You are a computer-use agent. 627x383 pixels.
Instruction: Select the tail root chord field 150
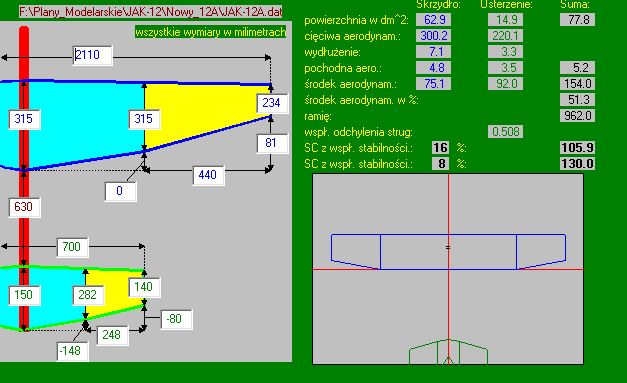pos(24,295)
